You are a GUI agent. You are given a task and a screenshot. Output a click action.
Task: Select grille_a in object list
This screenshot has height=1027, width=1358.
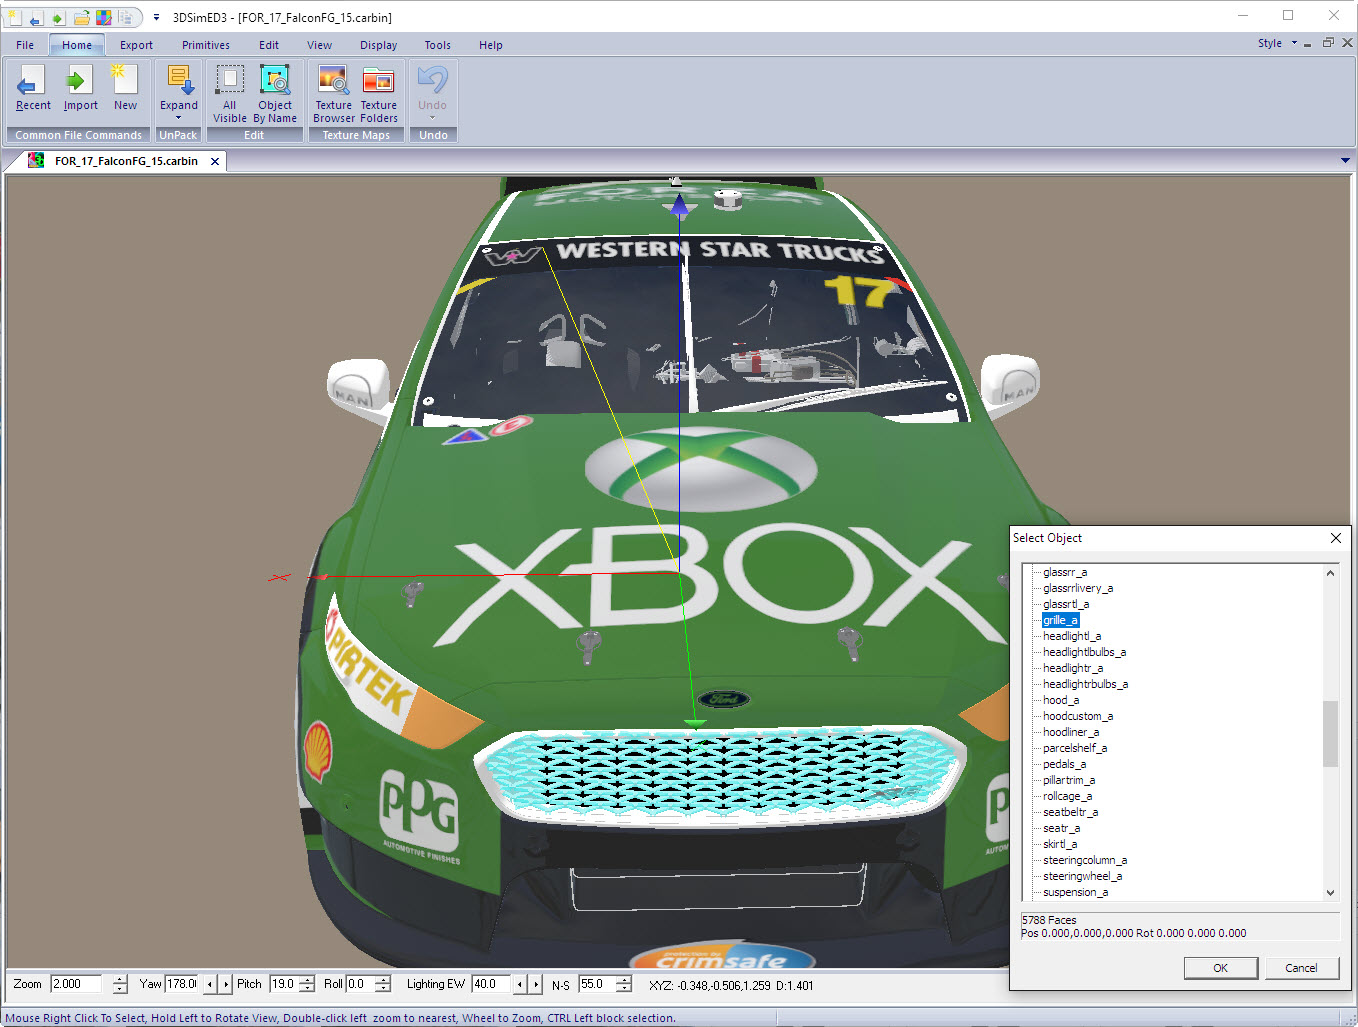[x=1060, y=620]
